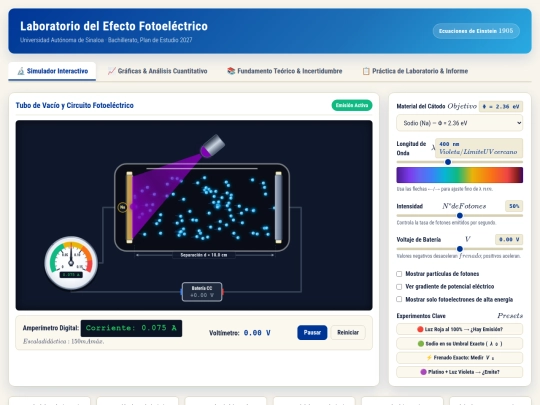The image size is (540, 405).
Task: Click the anode plate on the right
Action: point(278,207)
